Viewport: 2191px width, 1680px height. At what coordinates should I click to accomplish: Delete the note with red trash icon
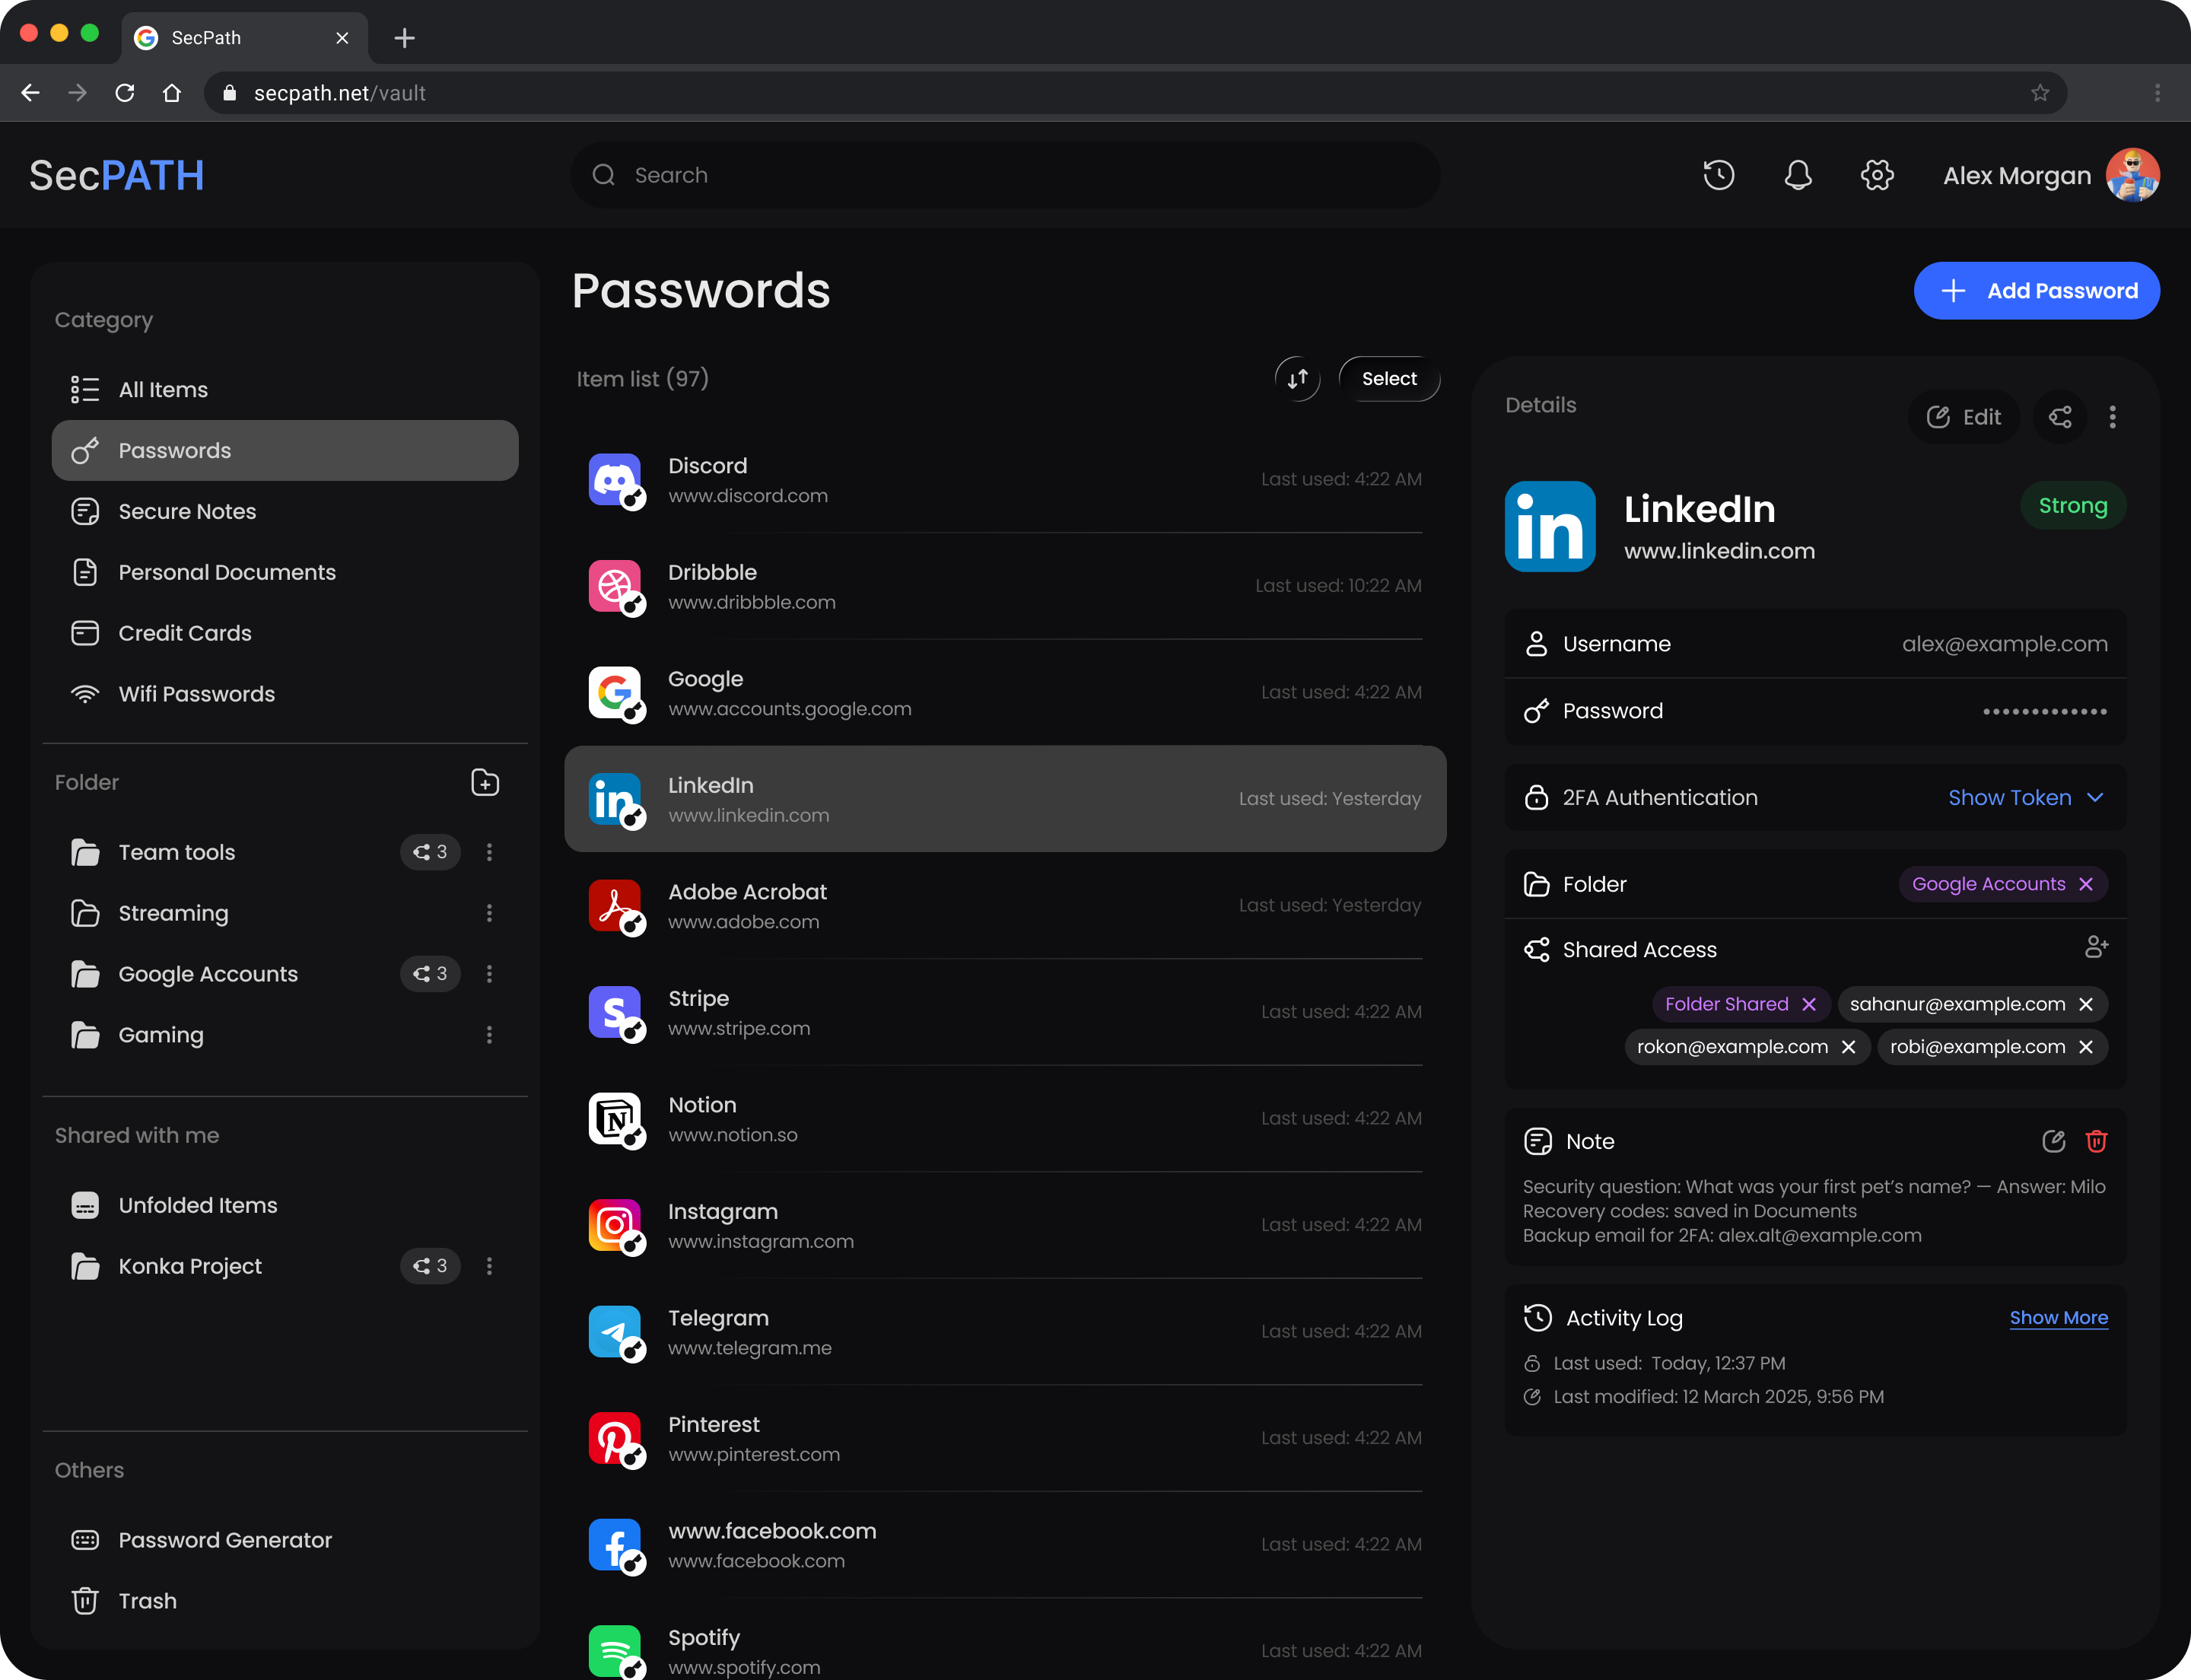point(2096,1141)
